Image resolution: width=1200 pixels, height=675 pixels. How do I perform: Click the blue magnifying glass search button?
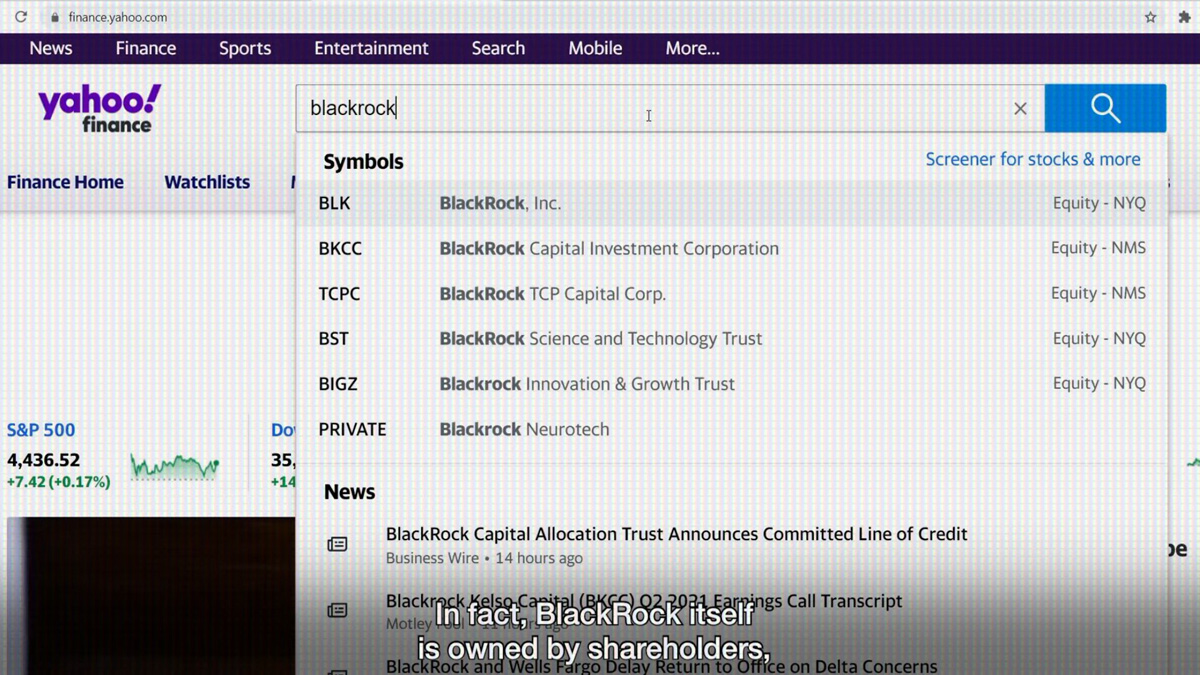(x=1105, y=108)
